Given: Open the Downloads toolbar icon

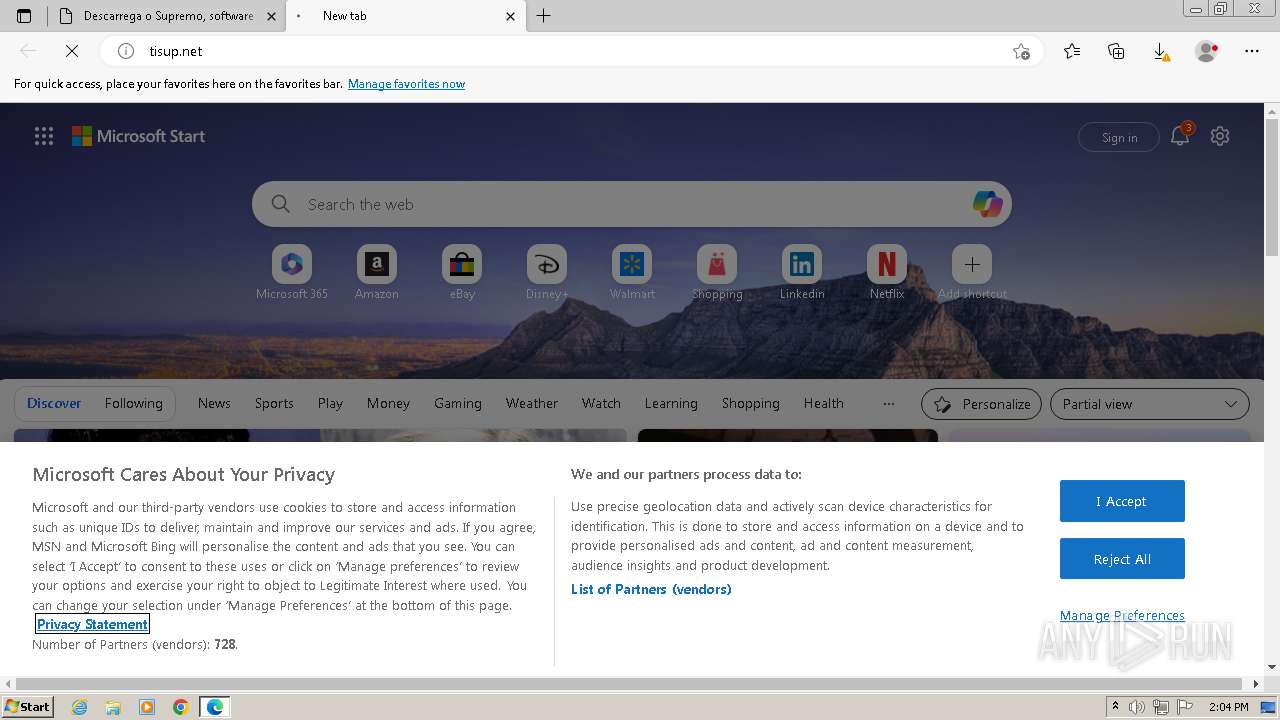Looking at the screenshot, I should pos(1160,51).
